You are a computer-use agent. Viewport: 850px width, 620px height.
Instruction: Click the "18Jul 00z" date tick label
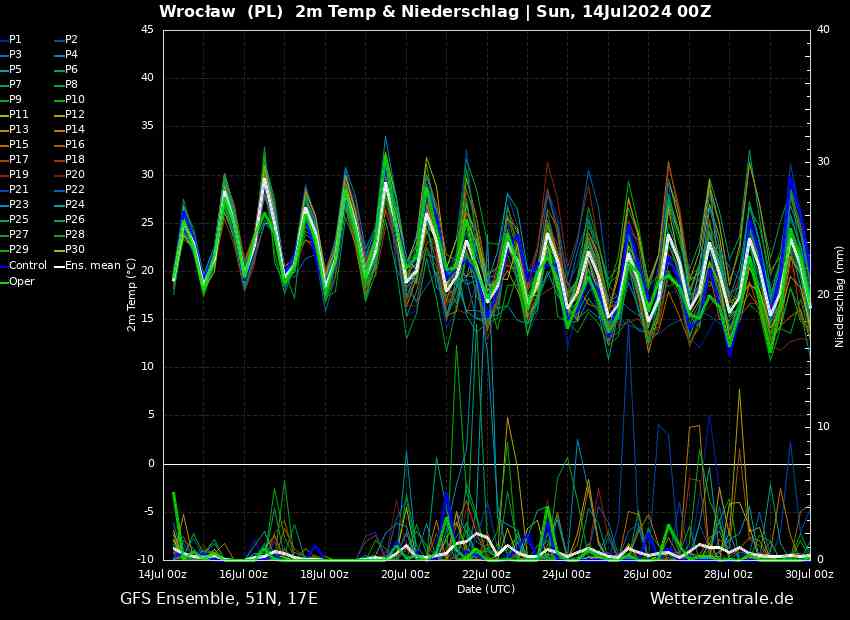point(324,574)
